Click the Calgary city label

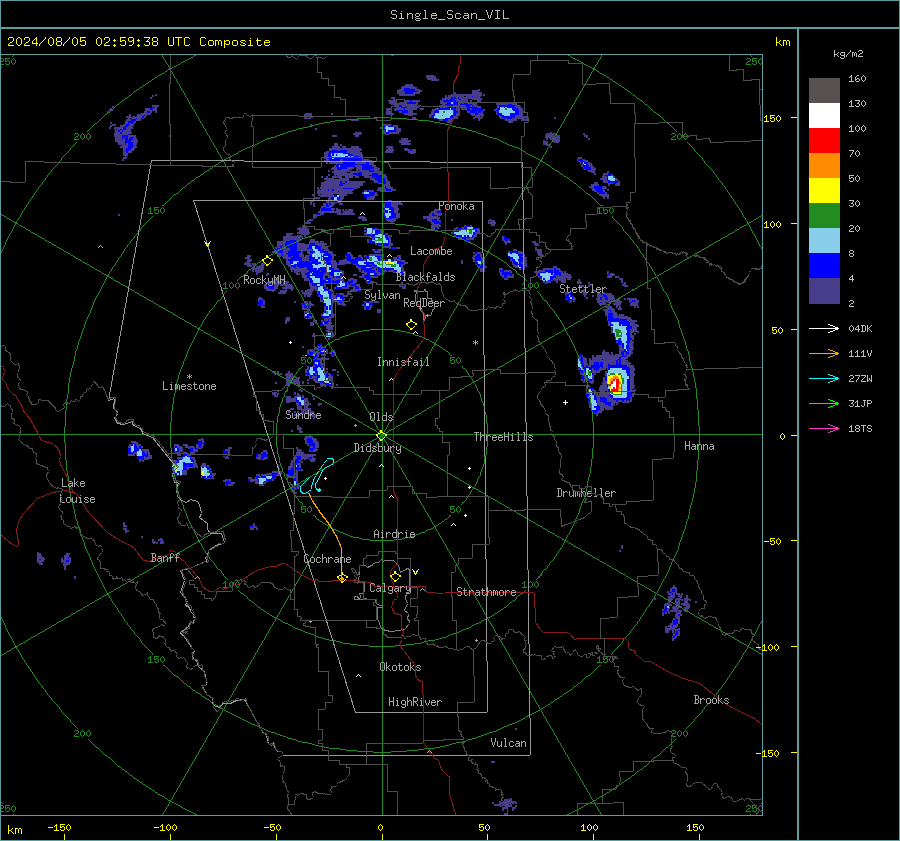[x=390, y=588]
